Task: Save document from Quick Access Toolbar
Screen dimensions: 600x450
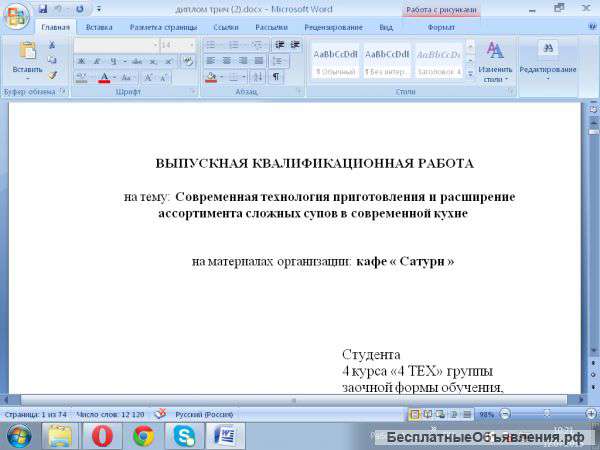Action: (43, 9)
